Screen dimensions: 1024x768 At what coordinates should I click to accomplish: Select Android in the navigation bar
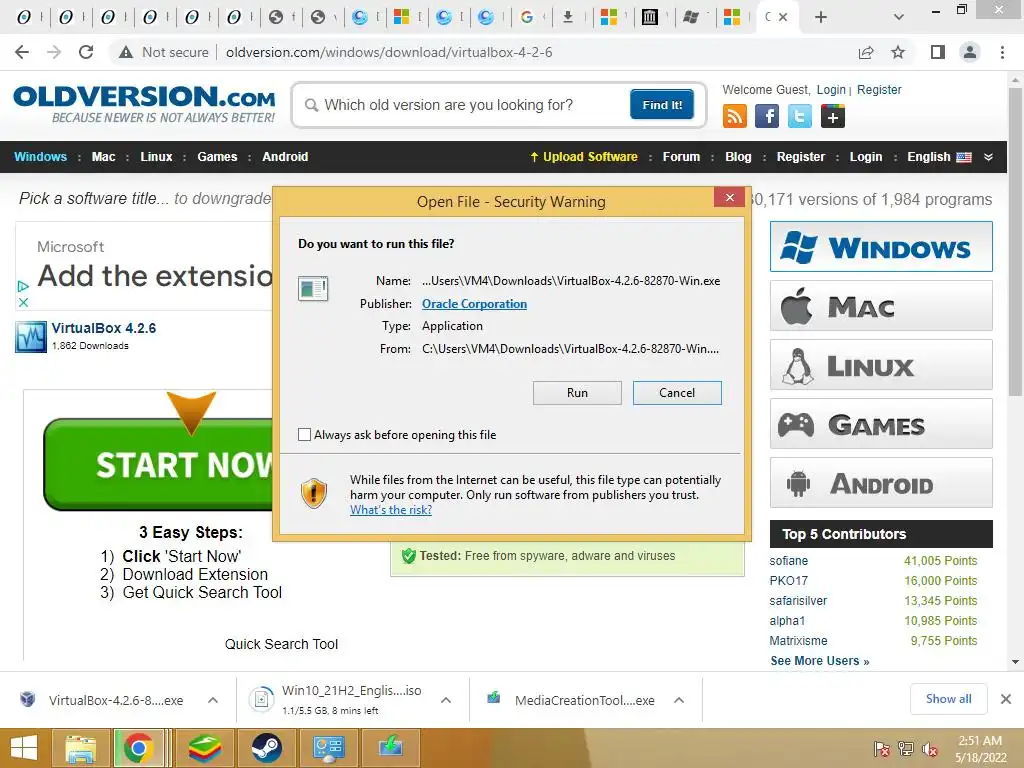tap(285, 157)
